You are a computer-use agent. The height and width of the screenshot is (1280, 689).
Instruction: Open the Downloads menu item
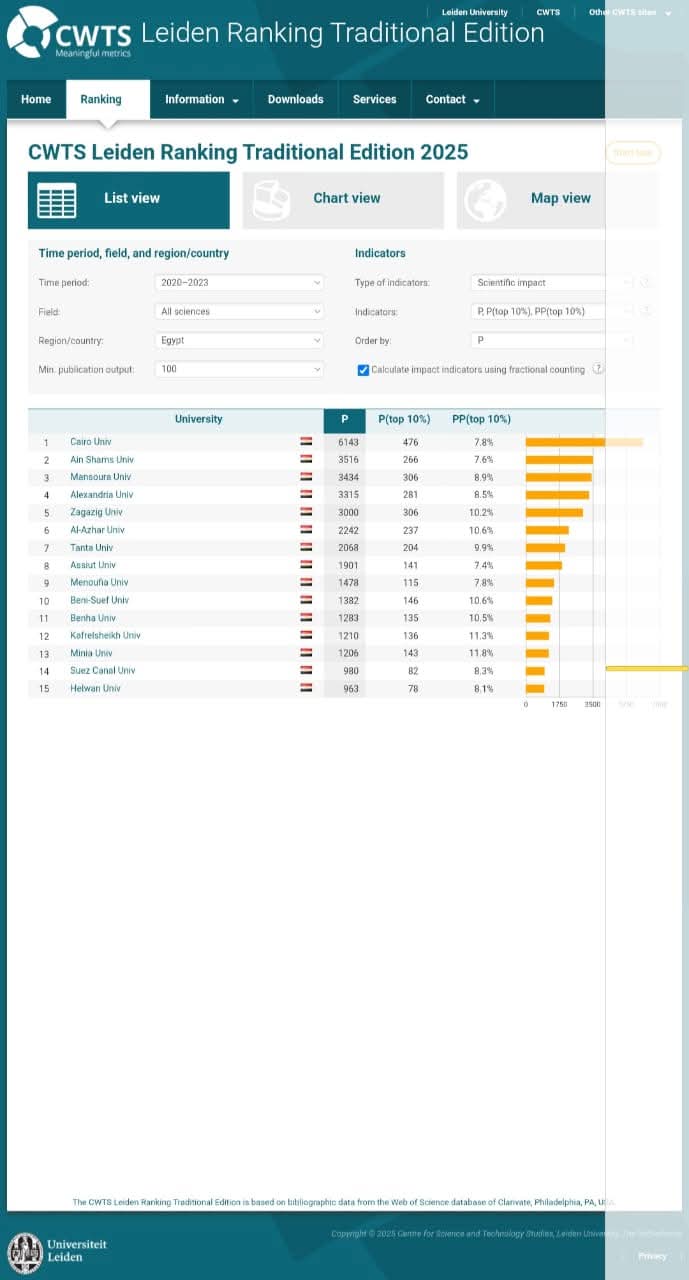(295, 100)
